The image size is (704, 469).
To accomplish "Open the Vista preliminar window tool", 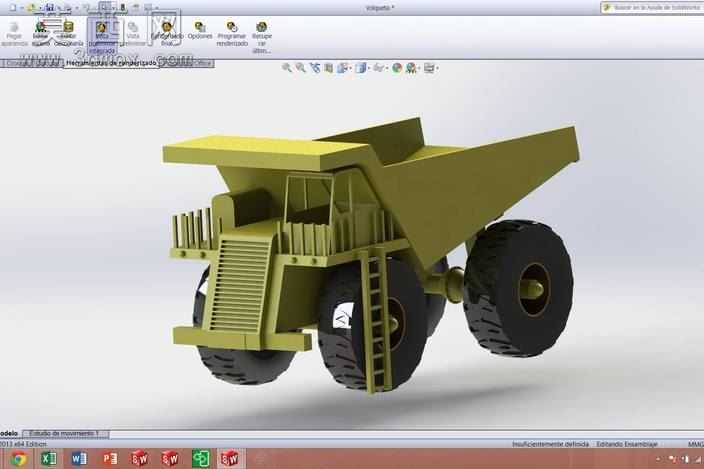I will 133,33.
